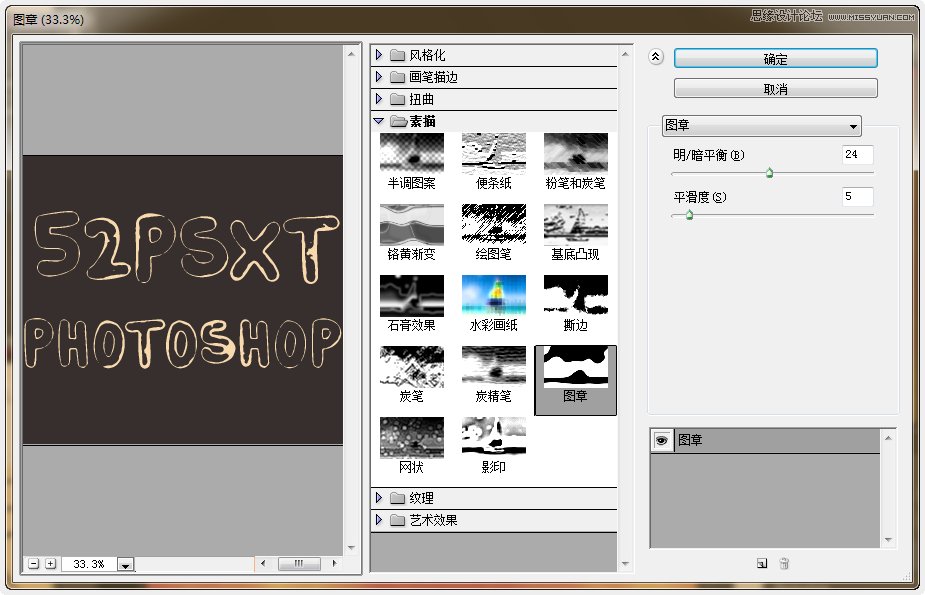The height and width of the screenshot is (595, 925).
Task: Select the 水彩画纸 filter thumbnail
Action: [x=494, y=295]
